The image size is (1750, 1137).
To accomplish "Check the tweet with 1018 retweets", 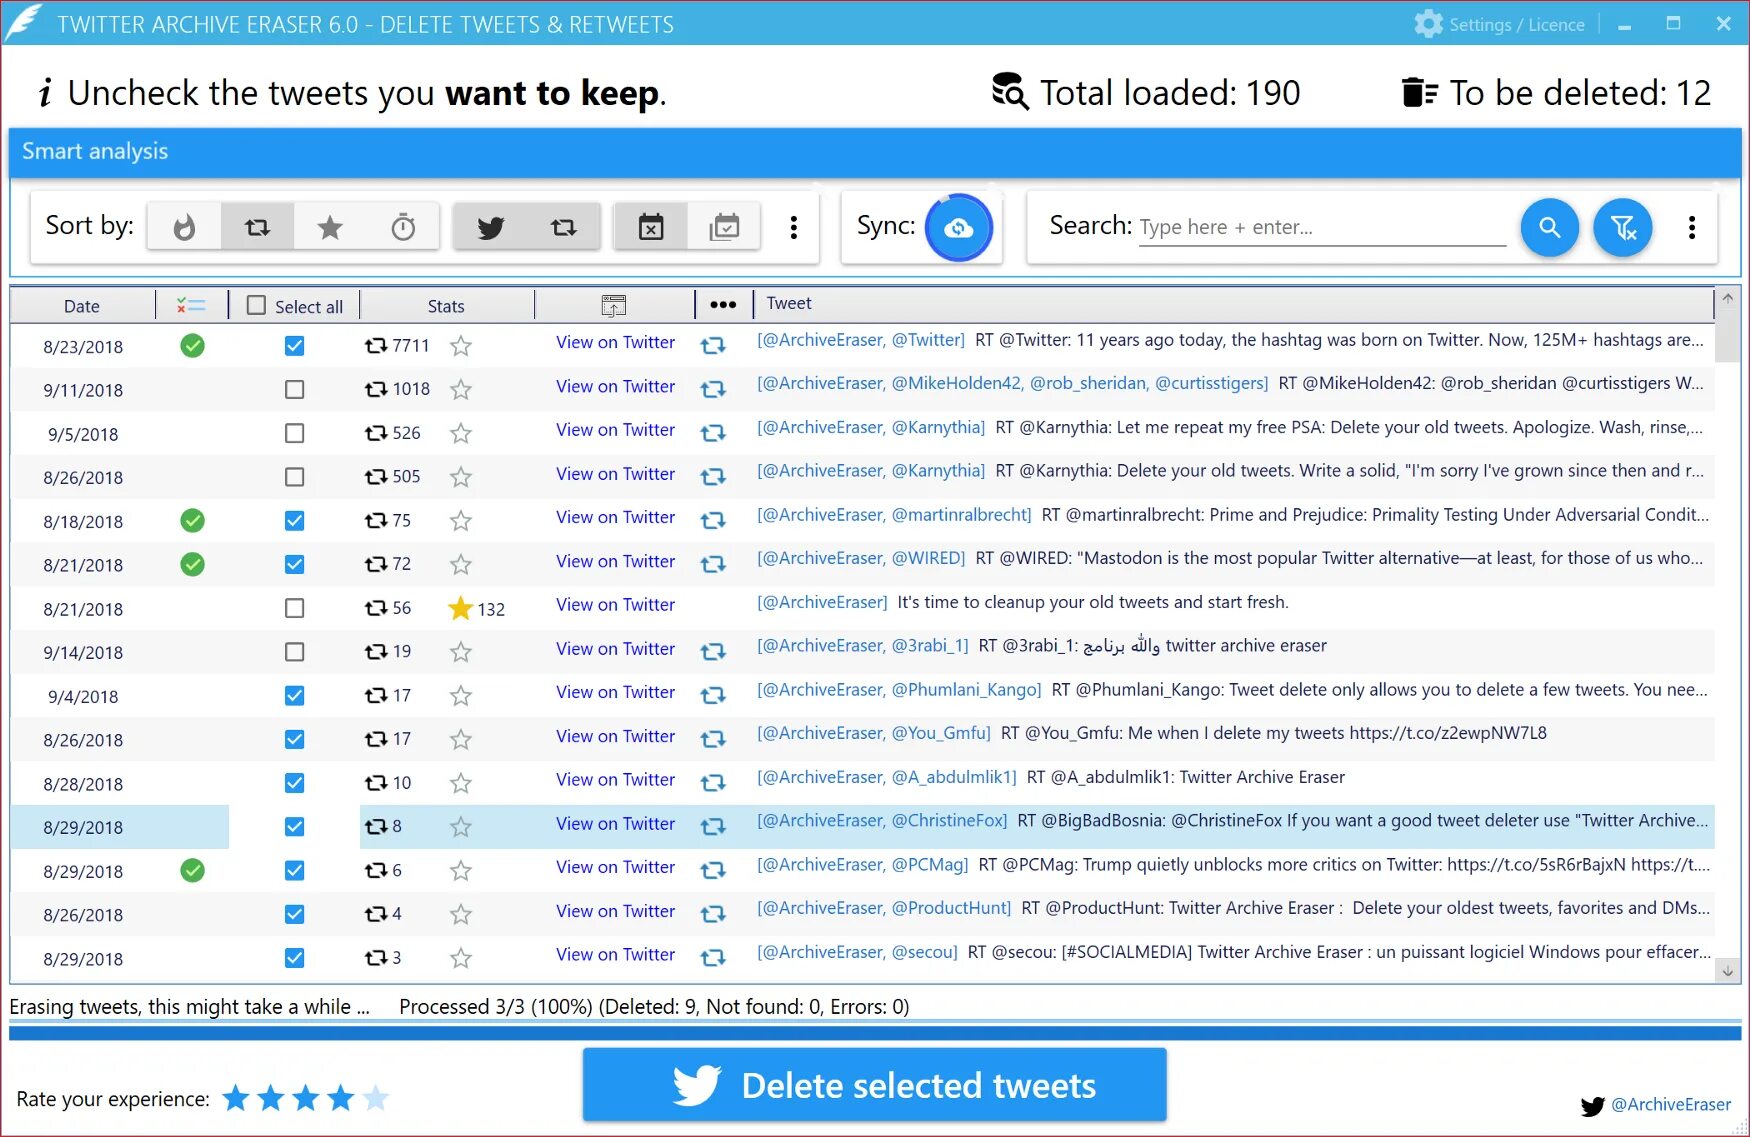I will 294,389.
